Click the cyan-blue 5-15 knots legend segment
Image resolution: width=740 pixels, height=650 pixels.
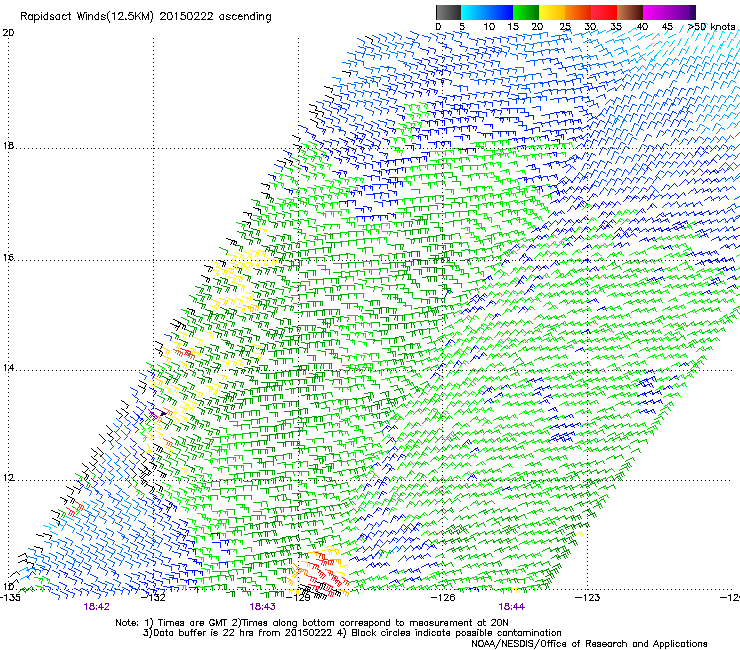tap(487, 12)
